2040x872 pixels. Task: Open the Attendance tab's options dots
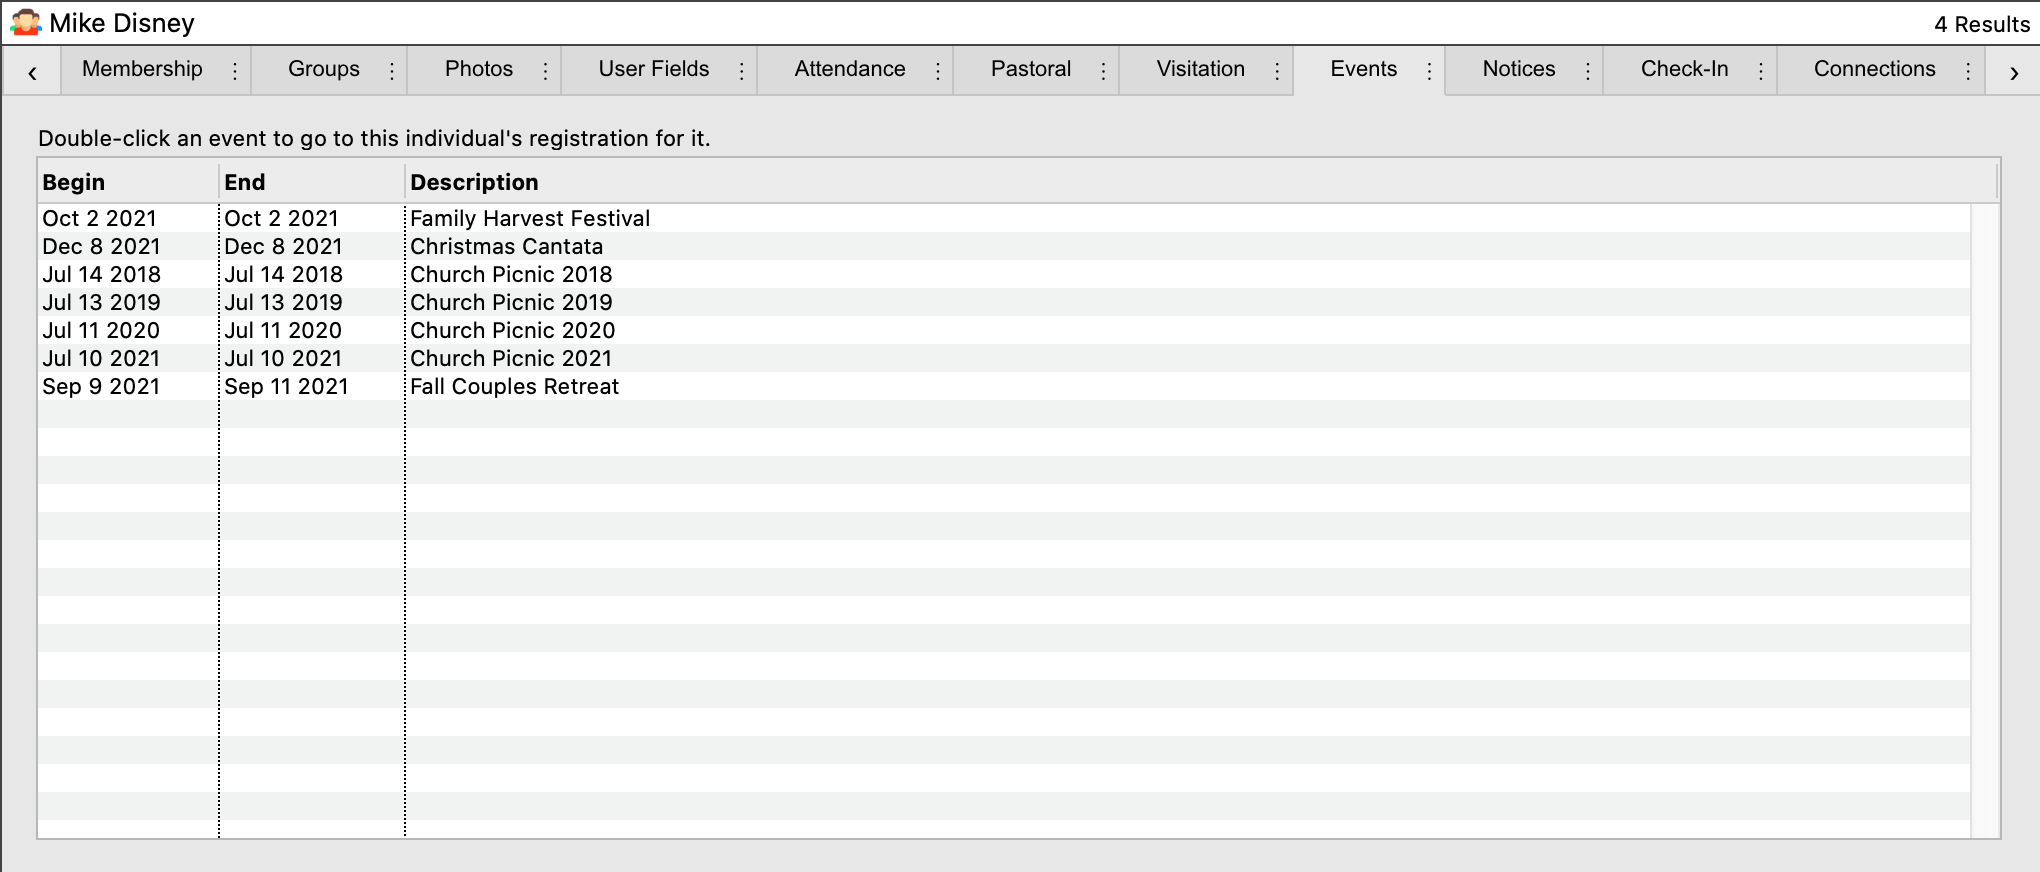point(938,71)
